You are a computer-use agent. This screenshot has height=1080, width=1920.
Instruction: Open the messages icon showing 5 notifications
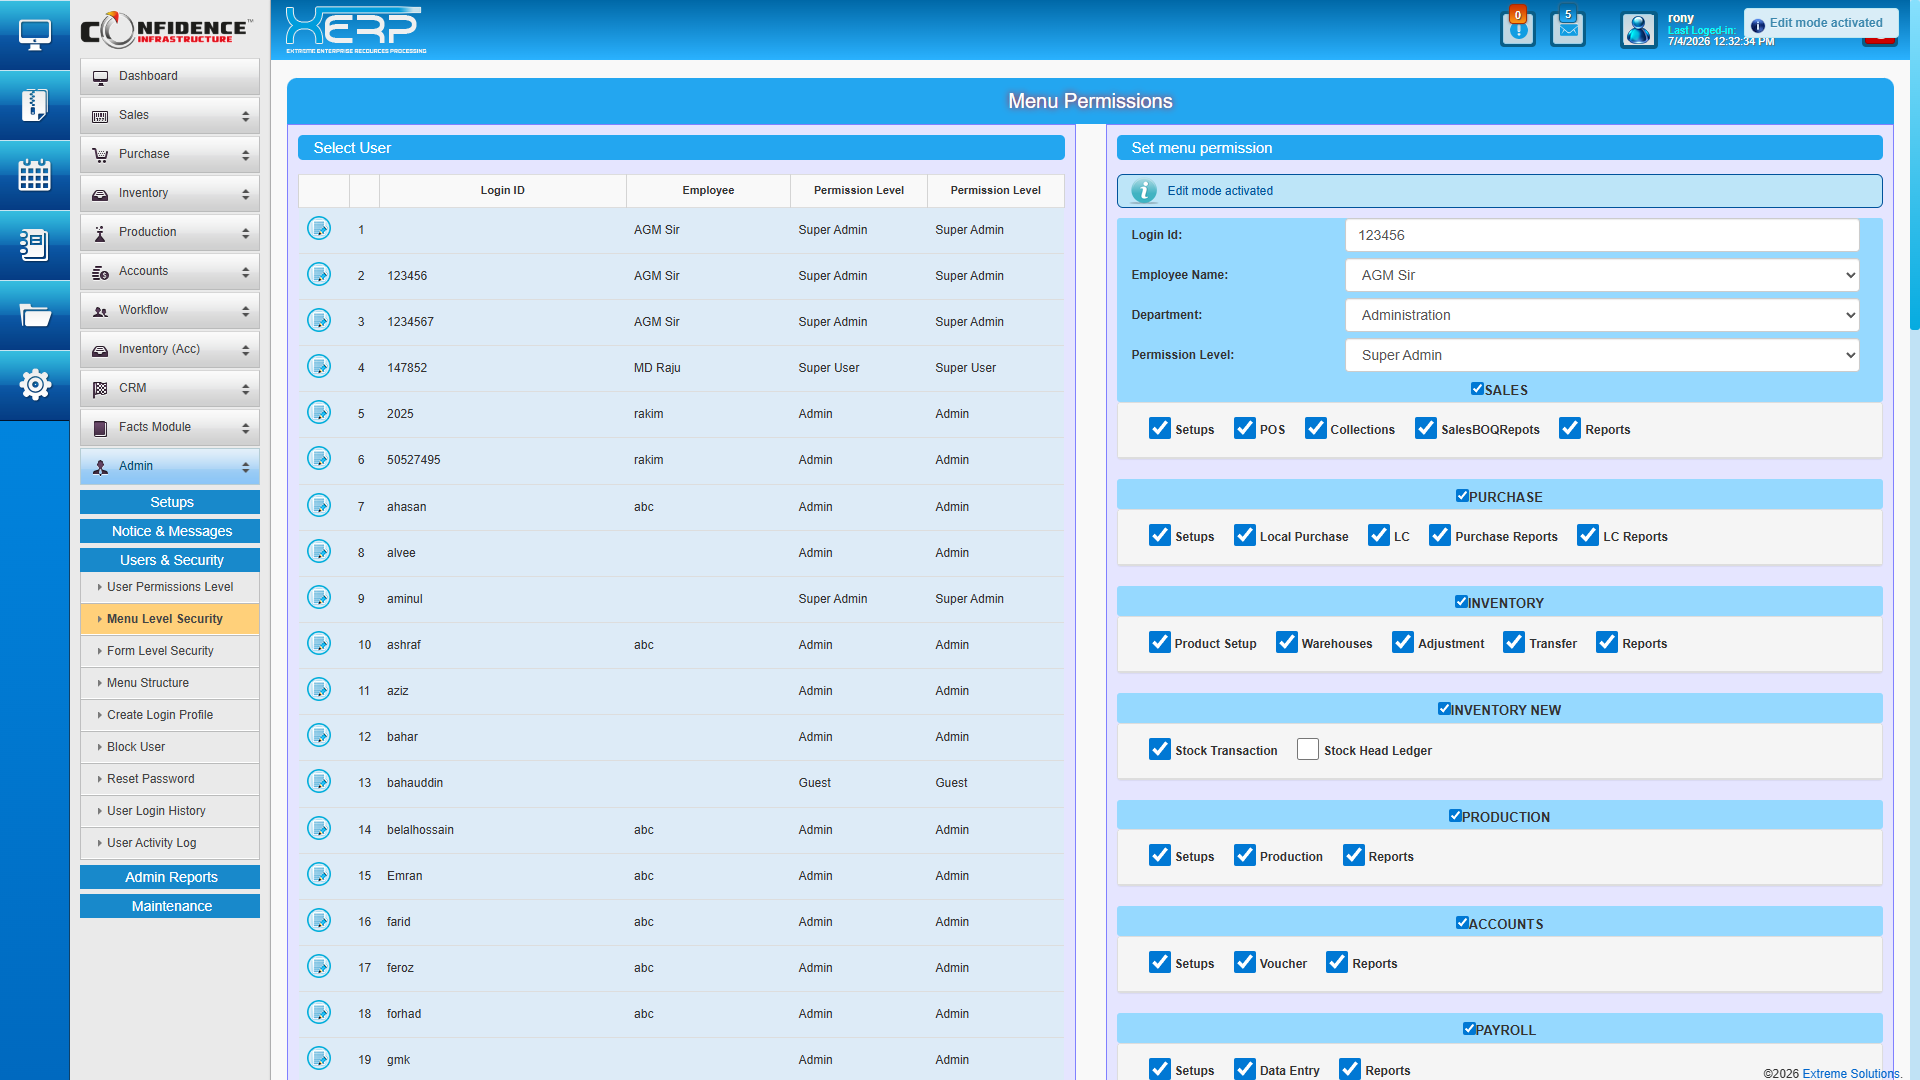pyautogui.click(x=1567, y=28)
